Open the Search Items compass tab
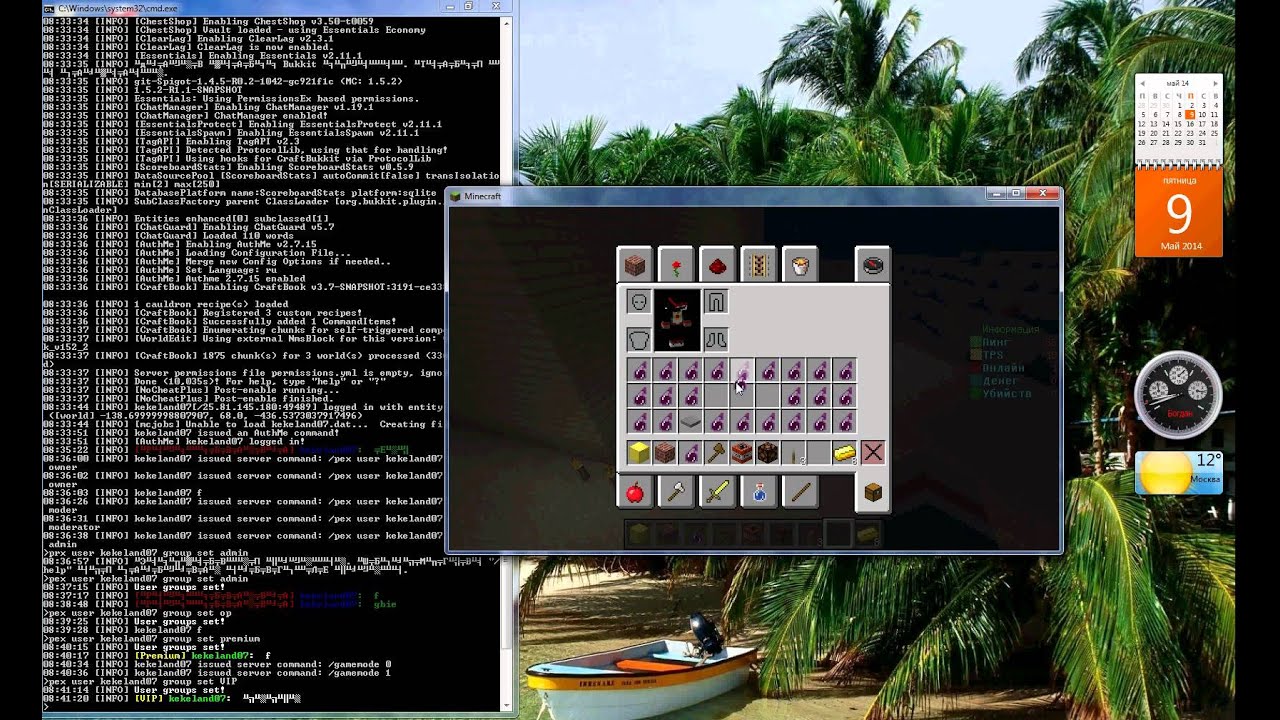The image size is (1280, 720). click(x=872, y=265)
